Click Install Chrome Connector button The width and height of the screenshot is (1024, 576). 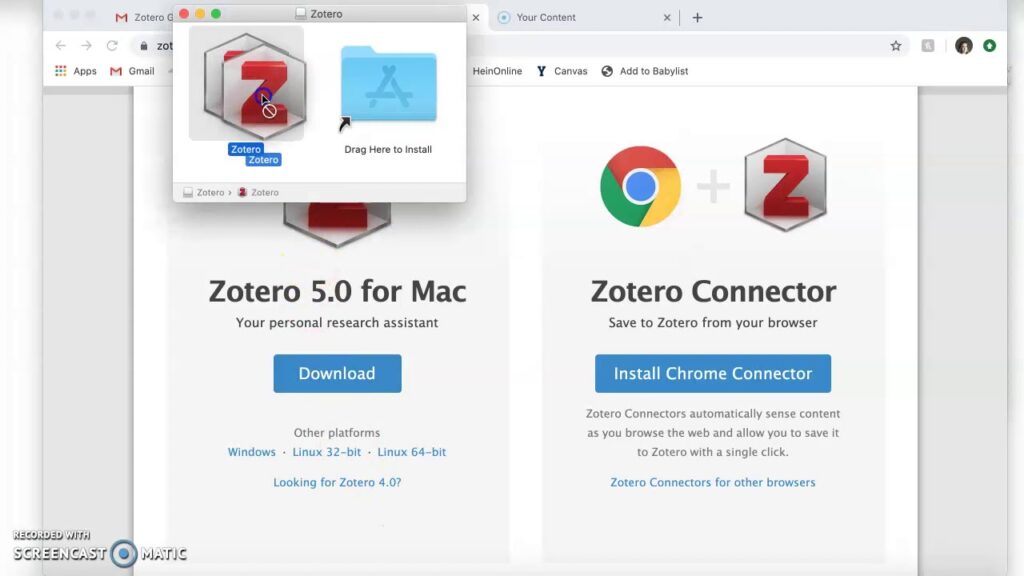(x=713, y=374)
